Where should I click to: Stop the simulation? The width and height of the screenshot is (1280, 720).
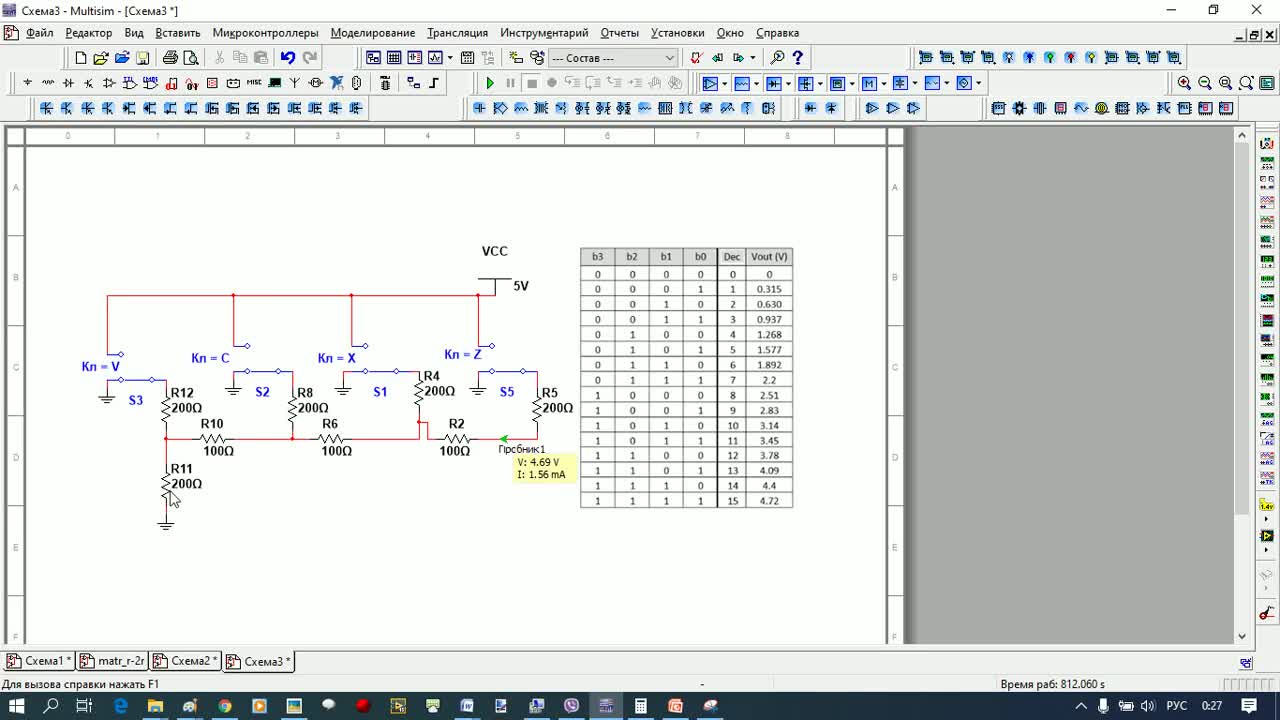click(x=532, y=83)
